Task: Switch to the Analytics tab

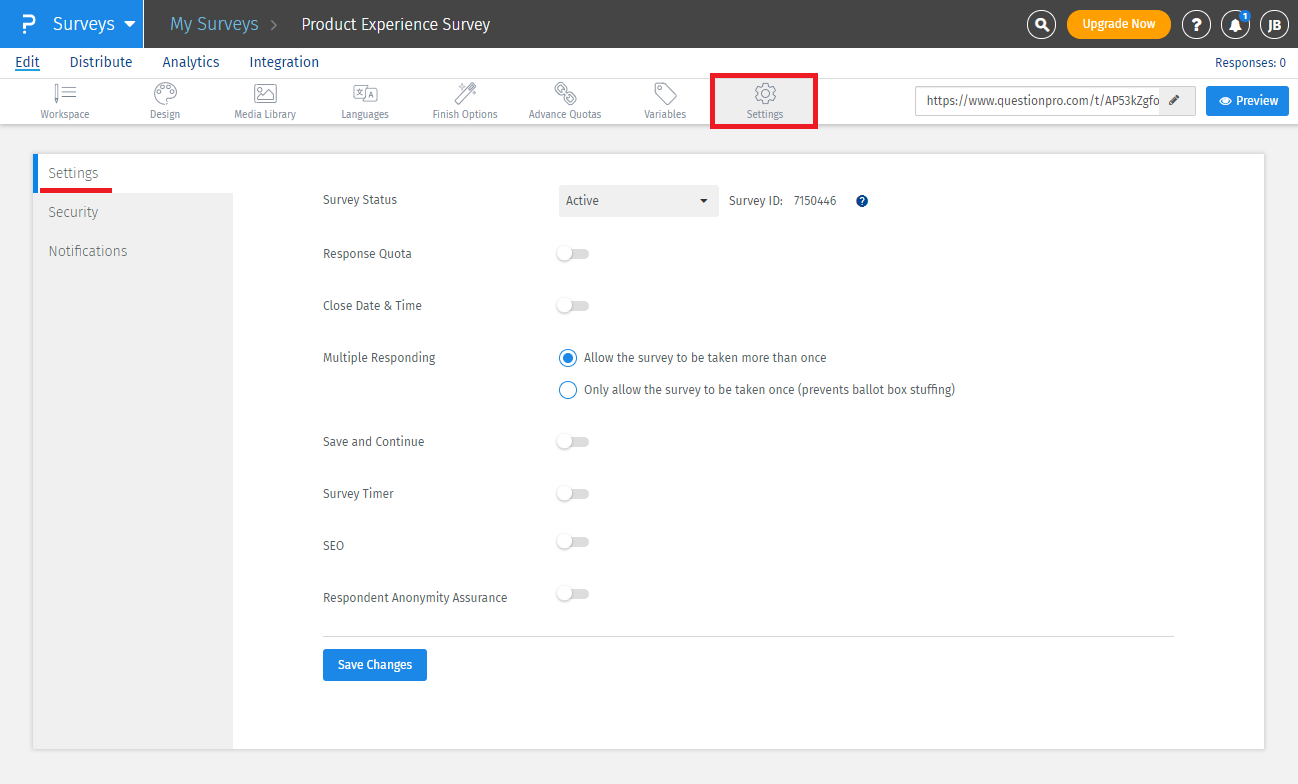Action: (x=191, y=62)
